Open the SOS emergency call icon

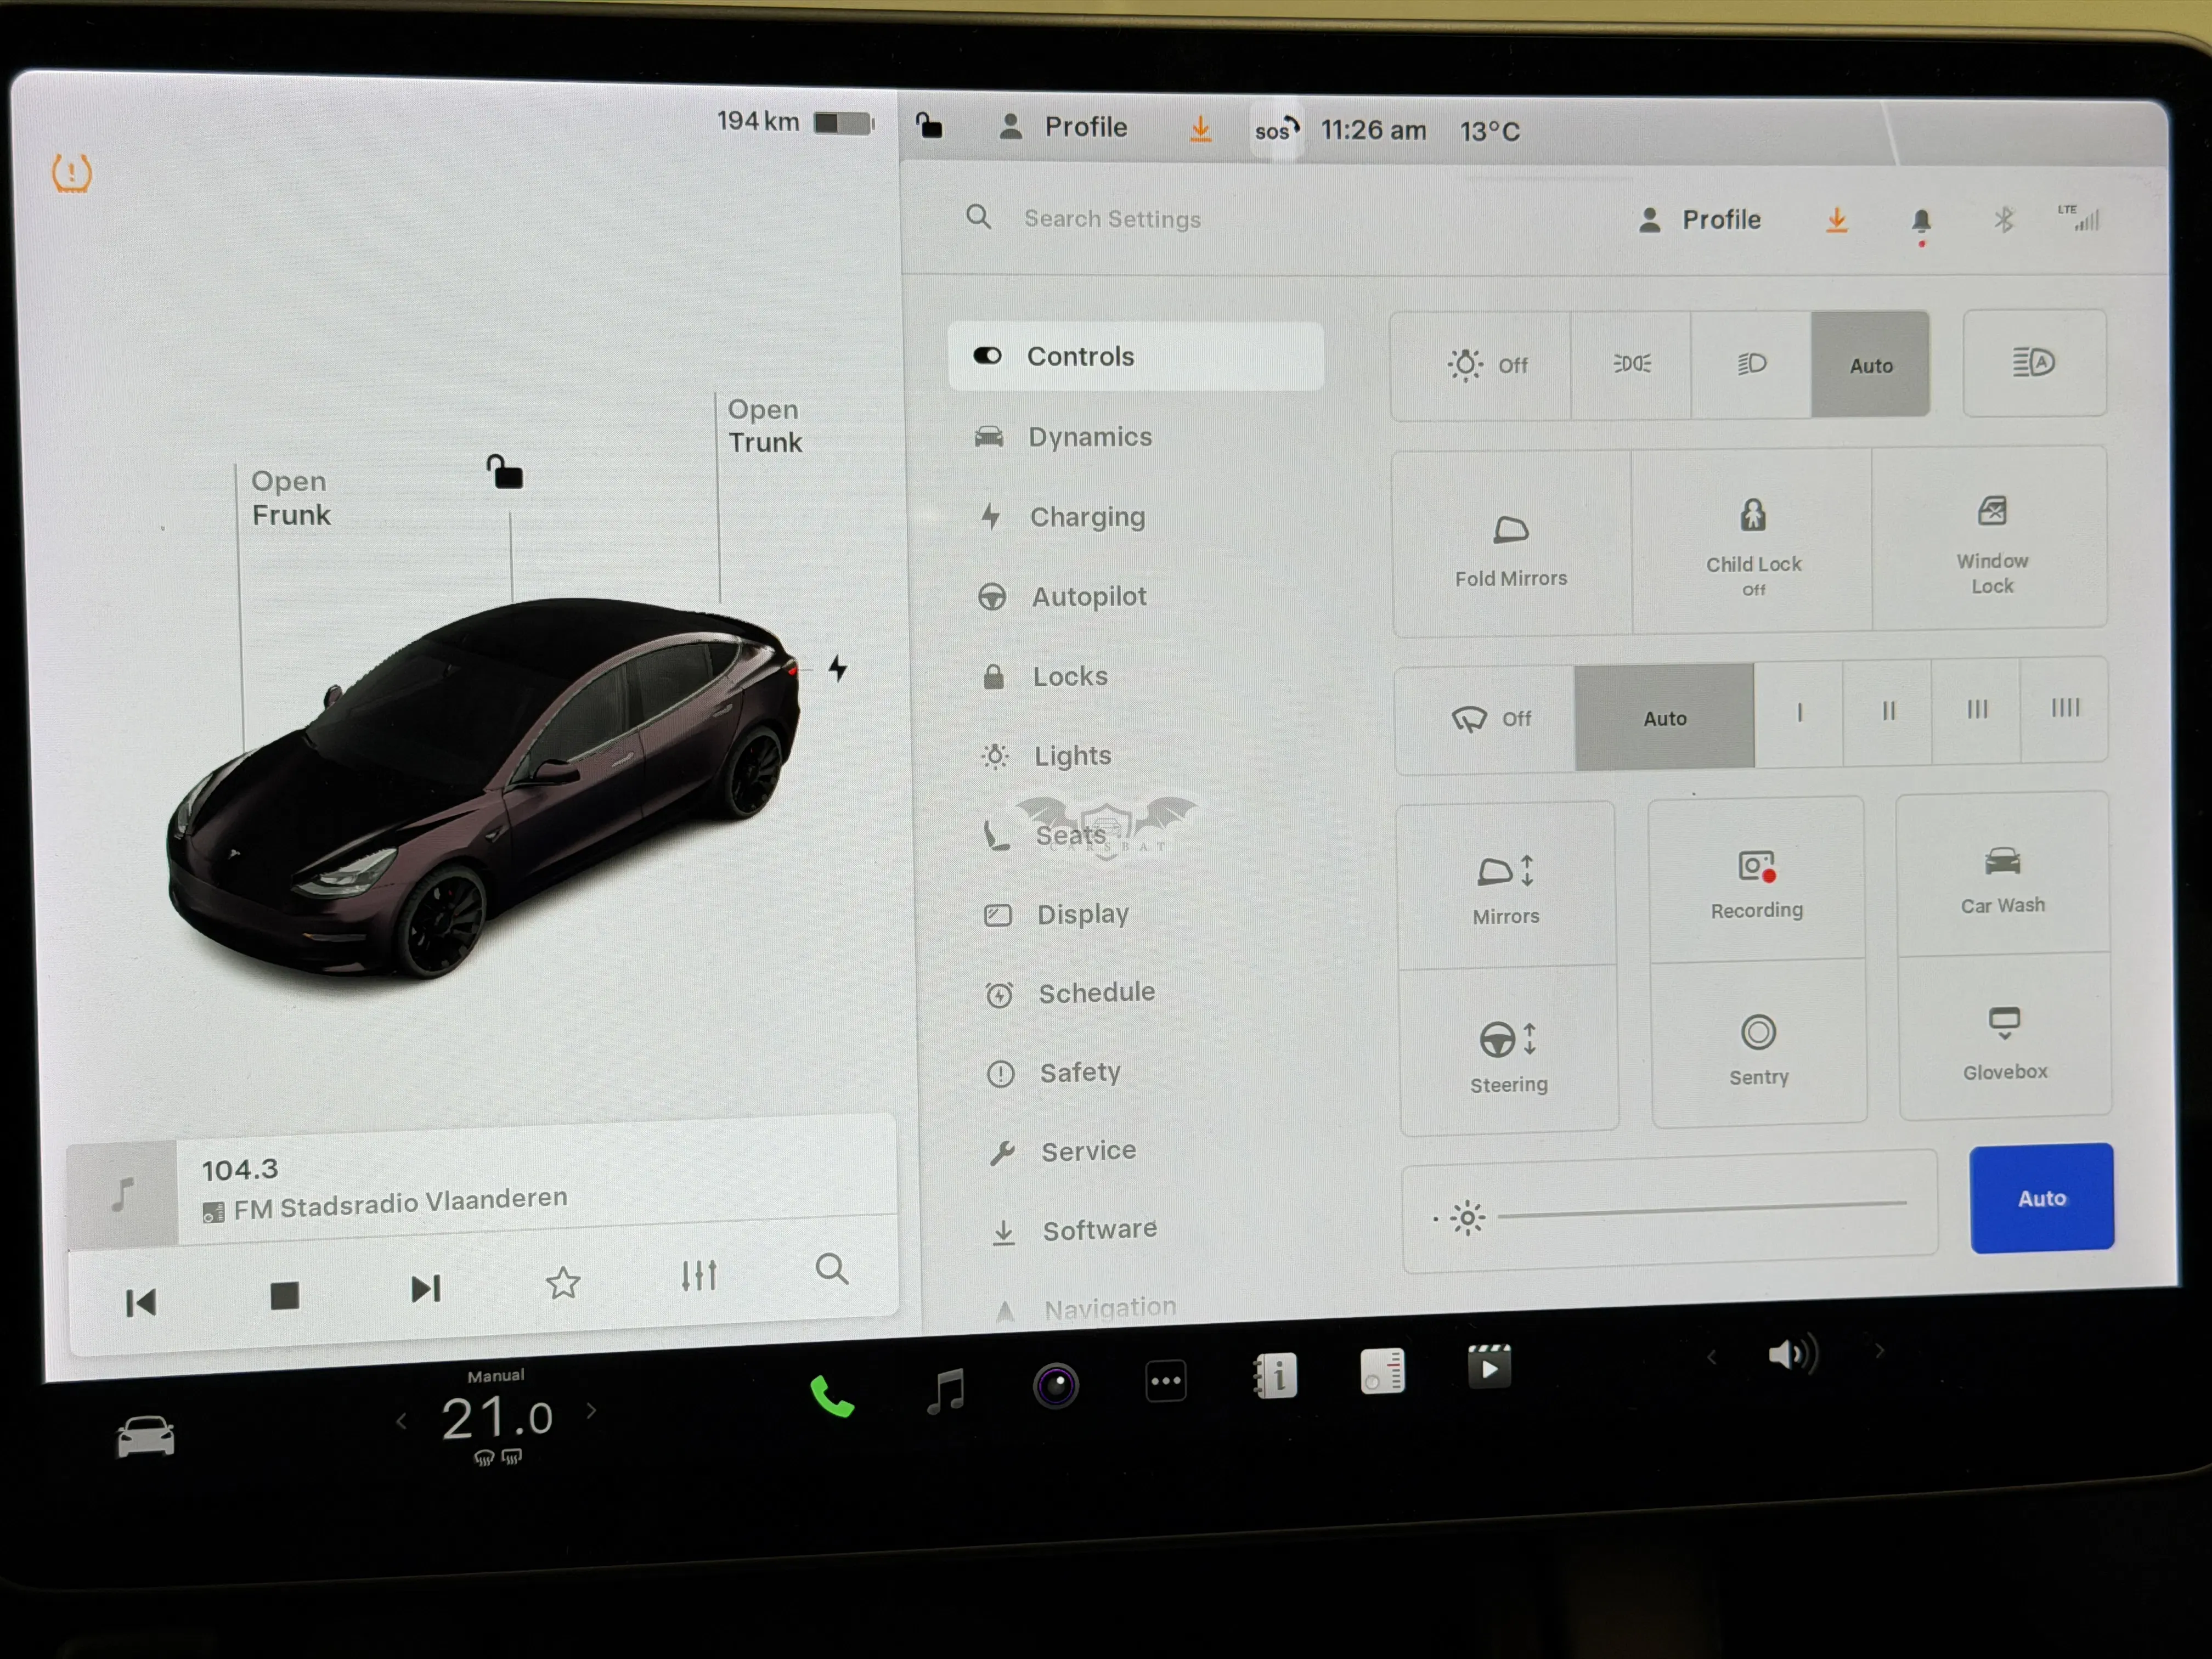click(1276, 130)
